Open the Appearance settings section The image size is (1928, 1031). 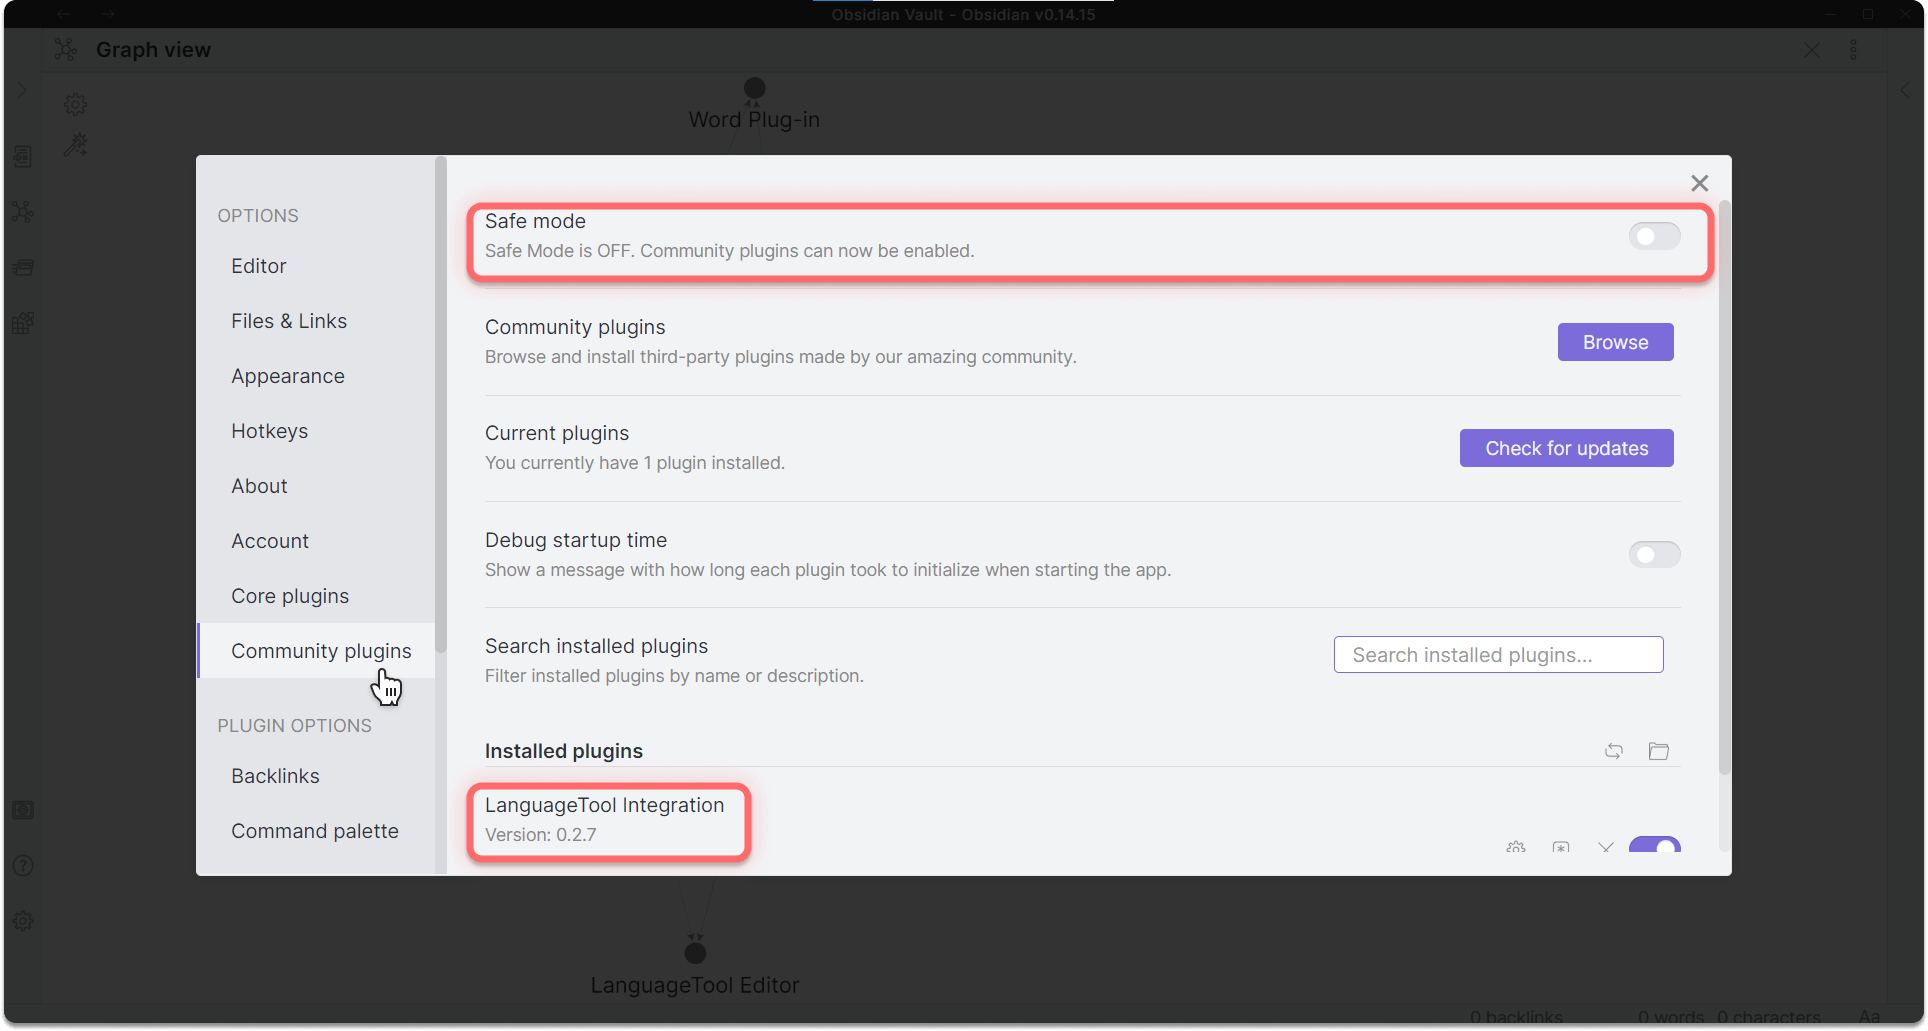tap(316, 376)
